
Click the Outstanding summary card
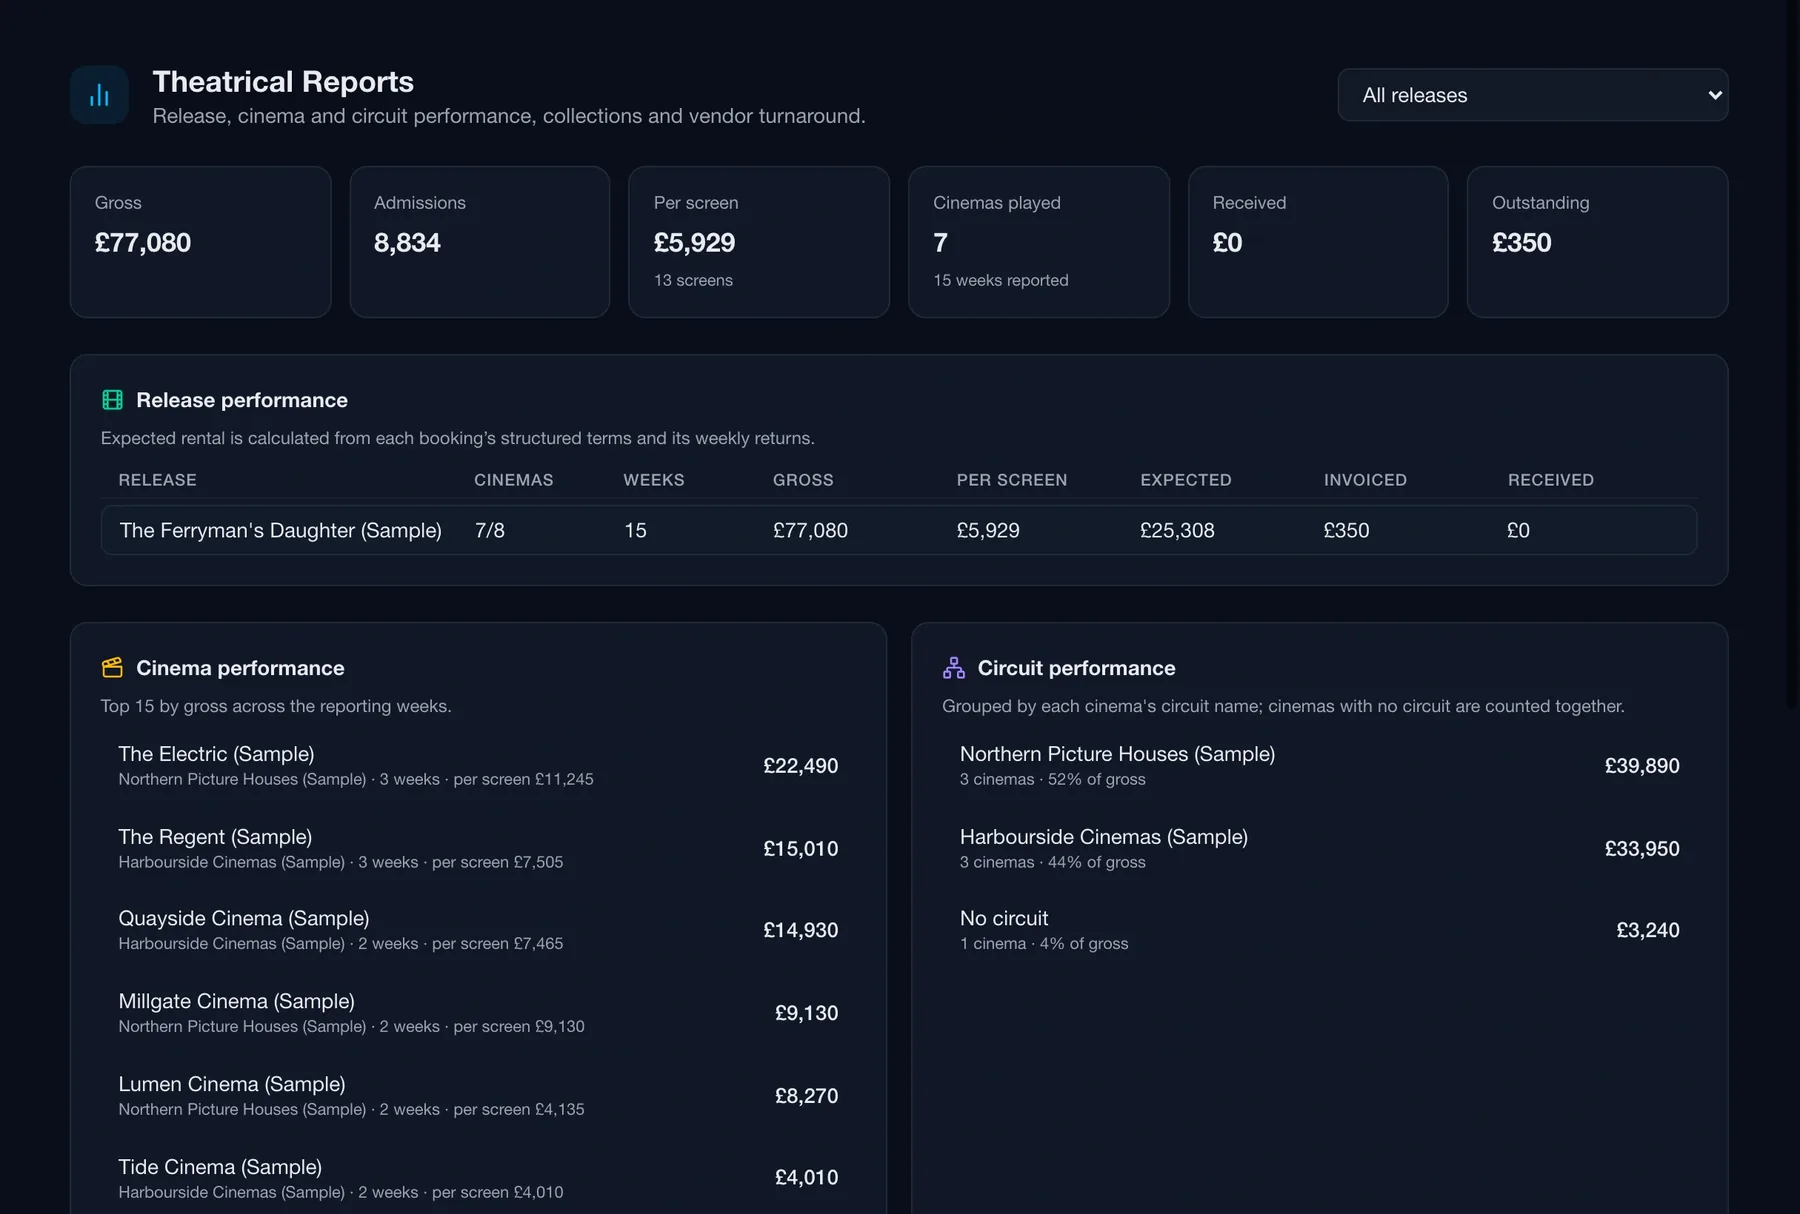point(1597,242)
